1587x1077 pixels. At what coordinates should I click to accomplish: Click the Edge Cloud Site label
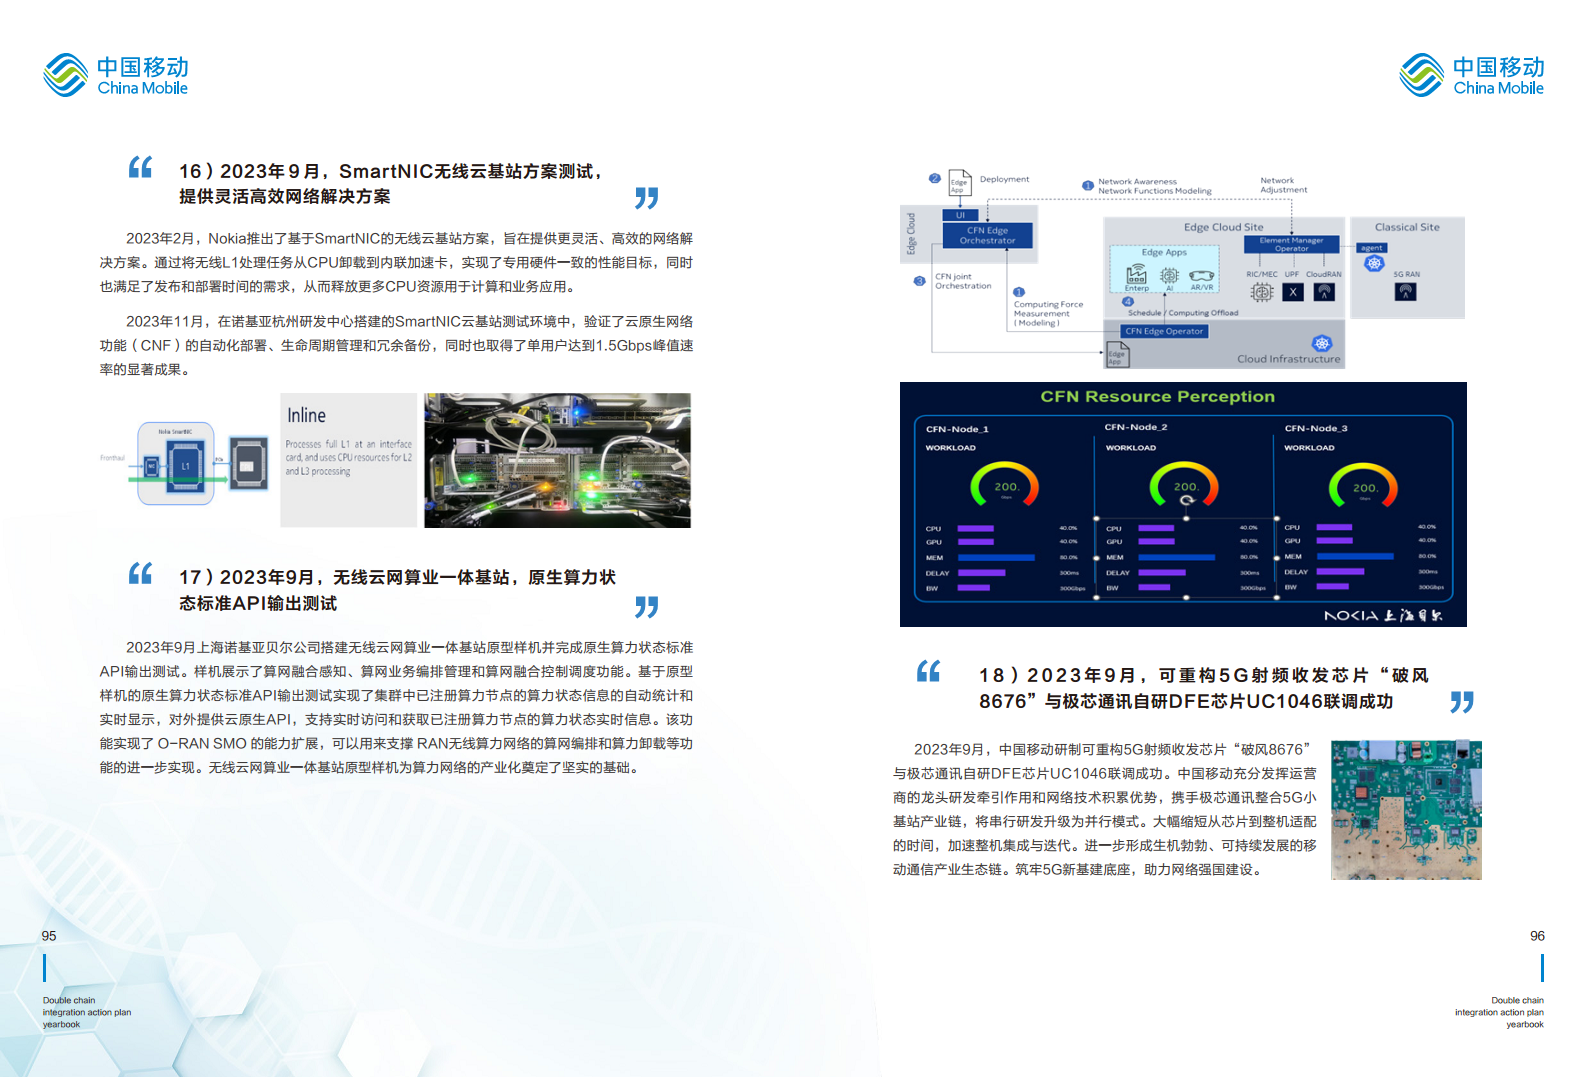[1224, 227]
